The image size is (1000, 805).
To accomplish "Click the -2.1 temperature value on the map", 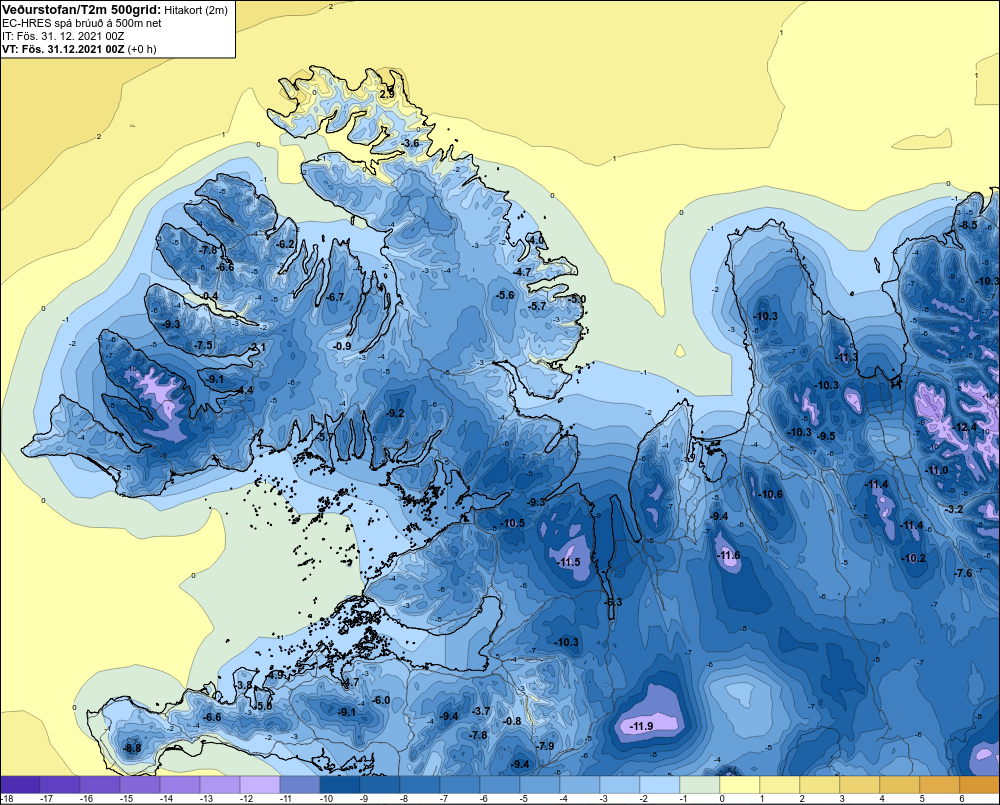I will click(x=256, y=348).
